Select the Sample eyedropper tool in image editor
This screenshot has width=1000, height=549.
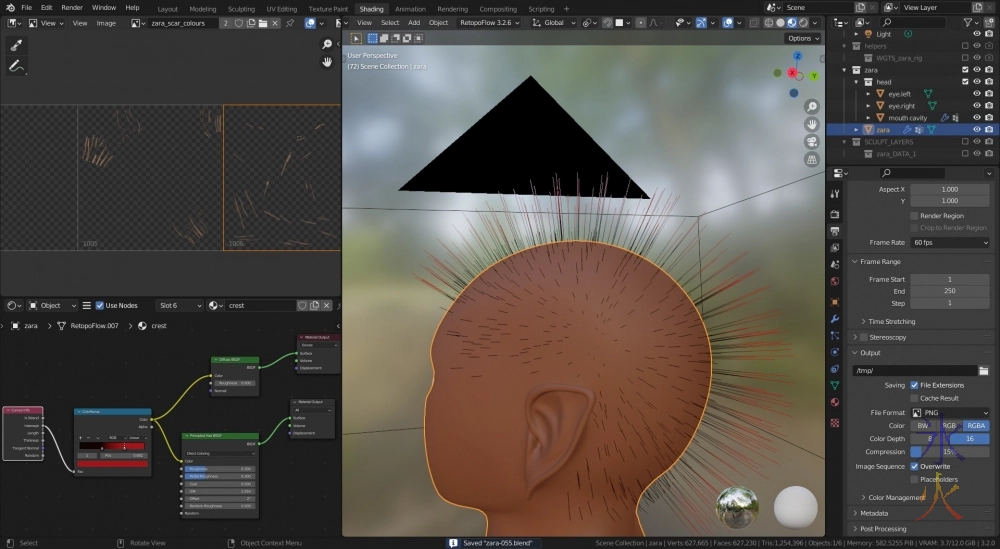pos(16,45)
